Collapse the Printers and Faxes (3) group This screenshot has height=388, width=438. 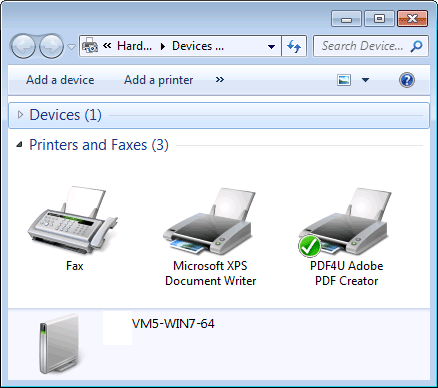click(x=20, y=145)
